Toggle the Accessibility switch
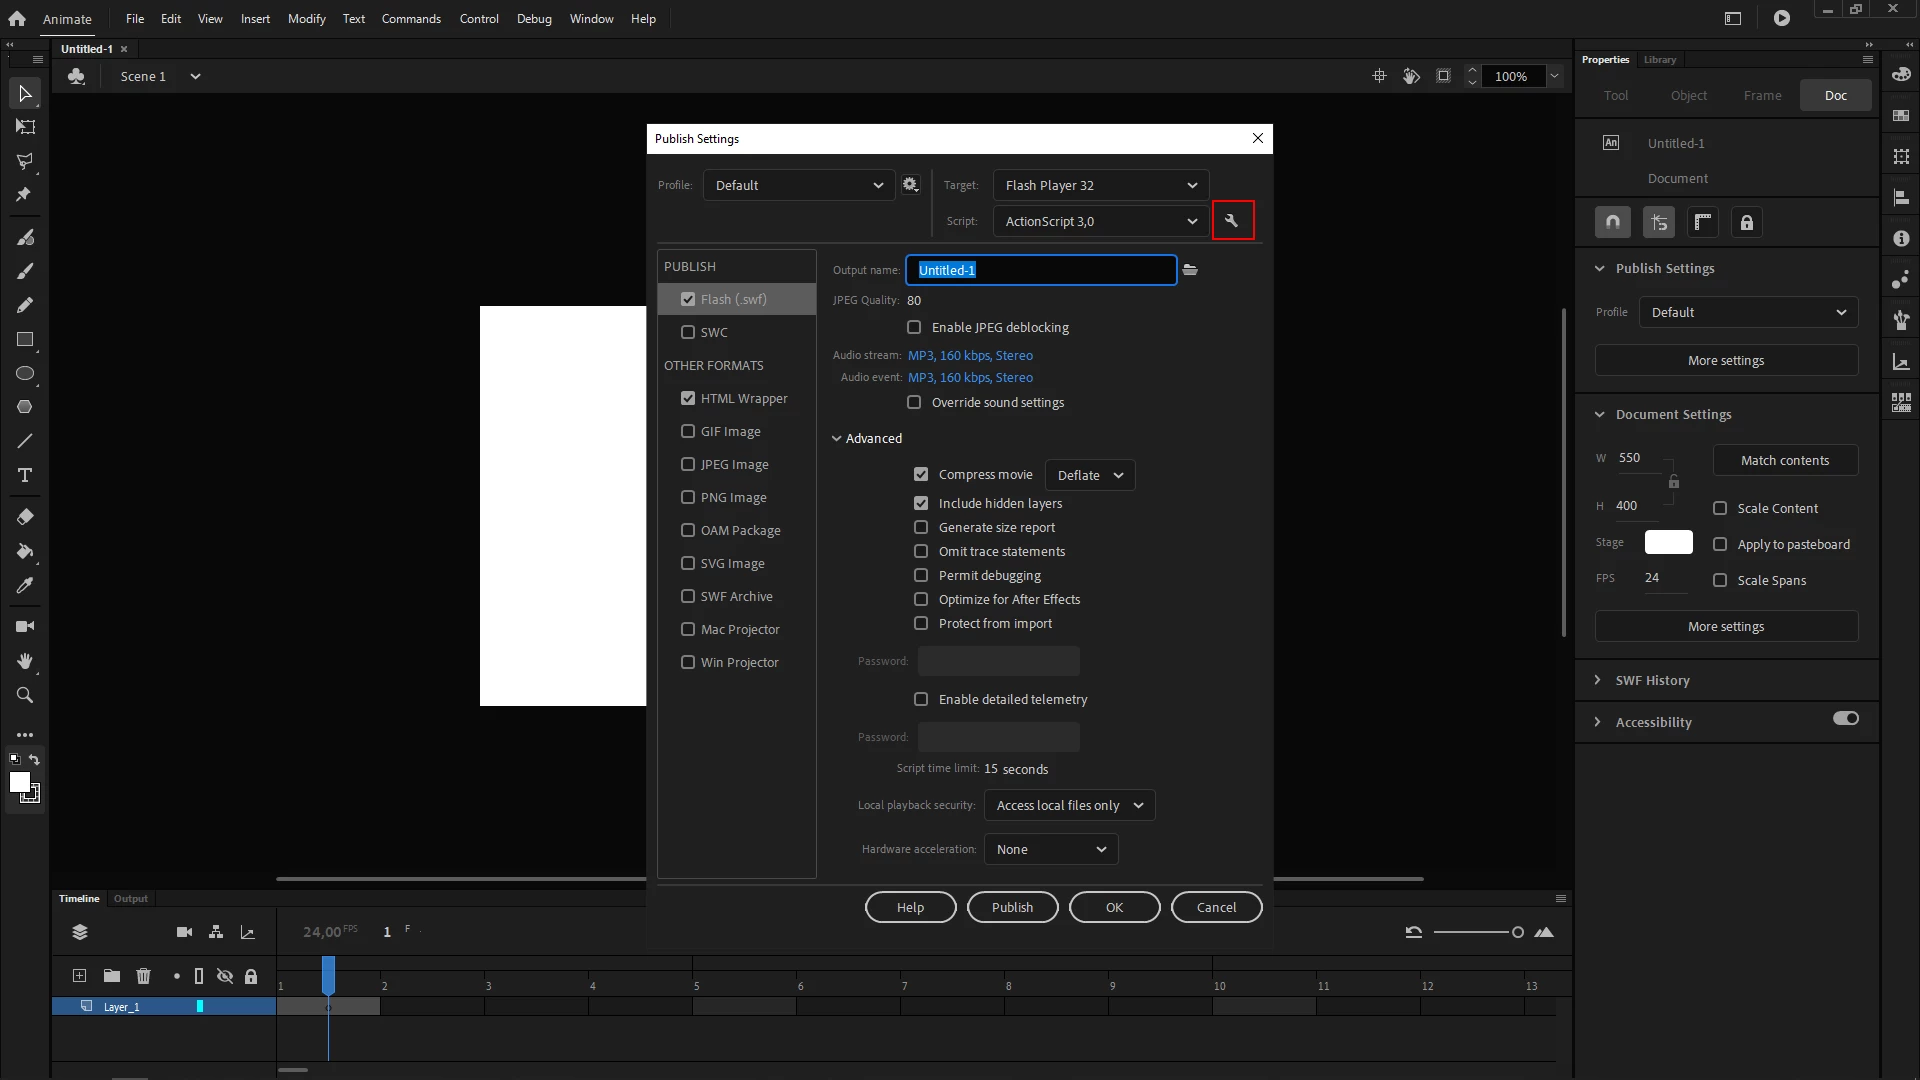 click(x=1845, y=719)
